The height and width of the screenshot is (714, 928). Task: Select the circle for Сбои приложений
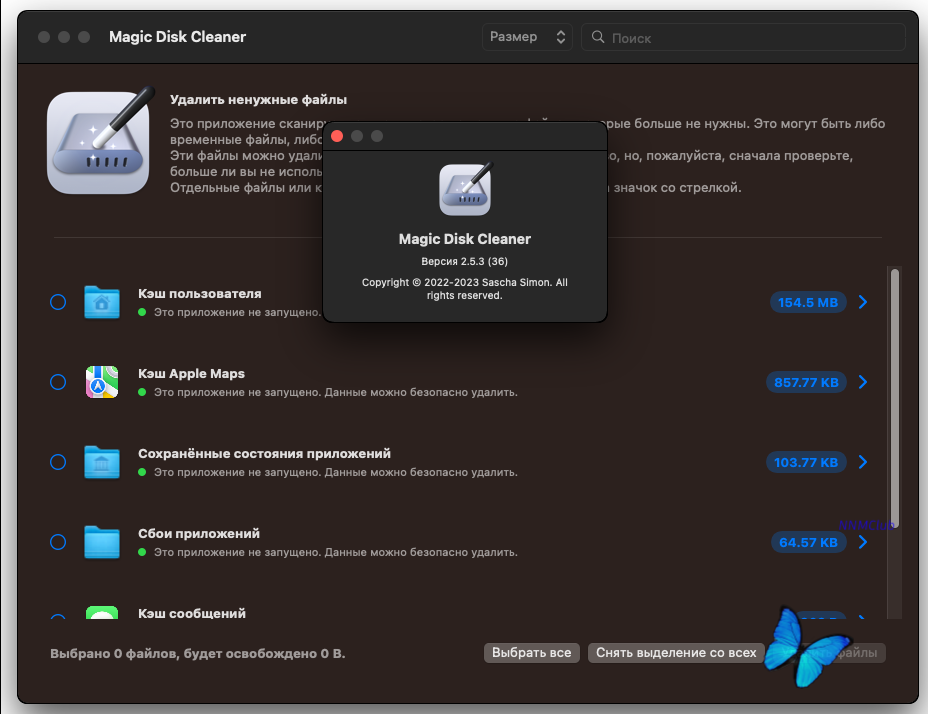point(57,542)
